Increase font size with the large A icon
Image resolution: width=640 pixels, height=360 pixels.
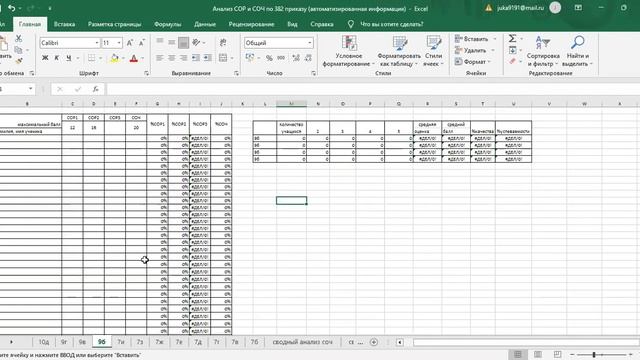(x=130, y=43)
